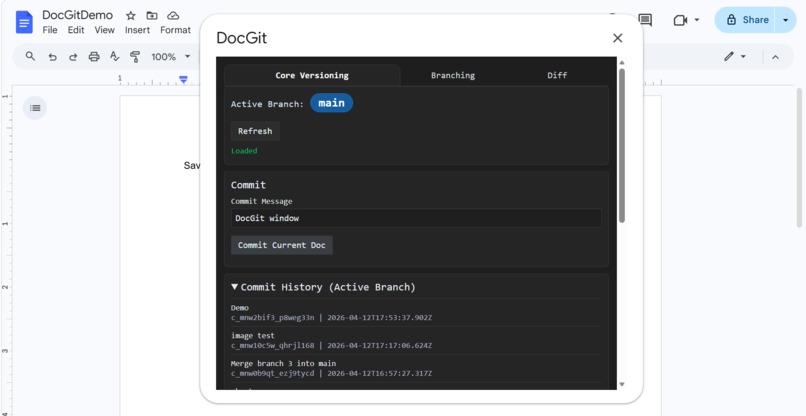Viewport: 806px width, 416px height.
Task: Collapse the Commit History section triangle
Action: tap(234, 286)
